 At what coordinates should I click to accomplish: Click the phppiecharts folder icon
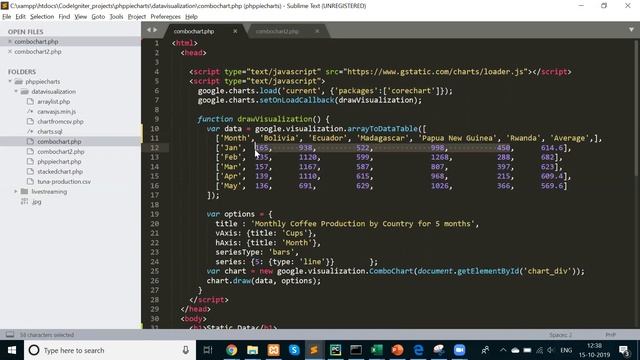pos(18,82)
